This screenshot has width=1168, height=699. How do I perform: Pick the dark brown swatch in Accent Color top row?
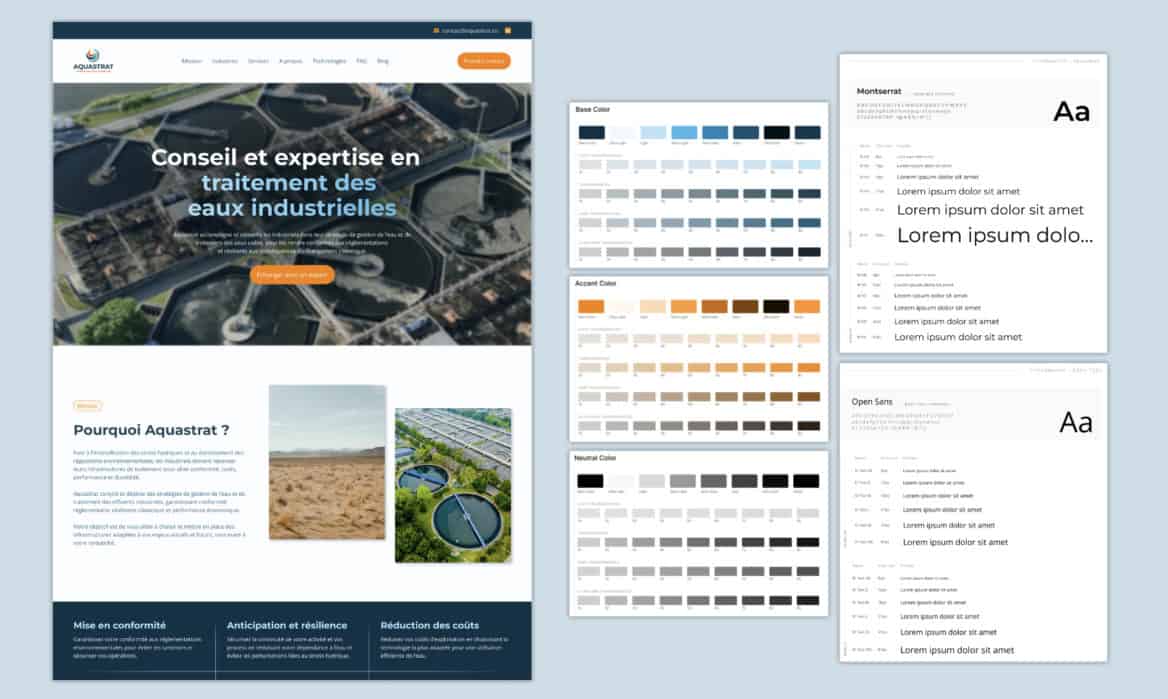pyautogui.click(x=745, y=306)
